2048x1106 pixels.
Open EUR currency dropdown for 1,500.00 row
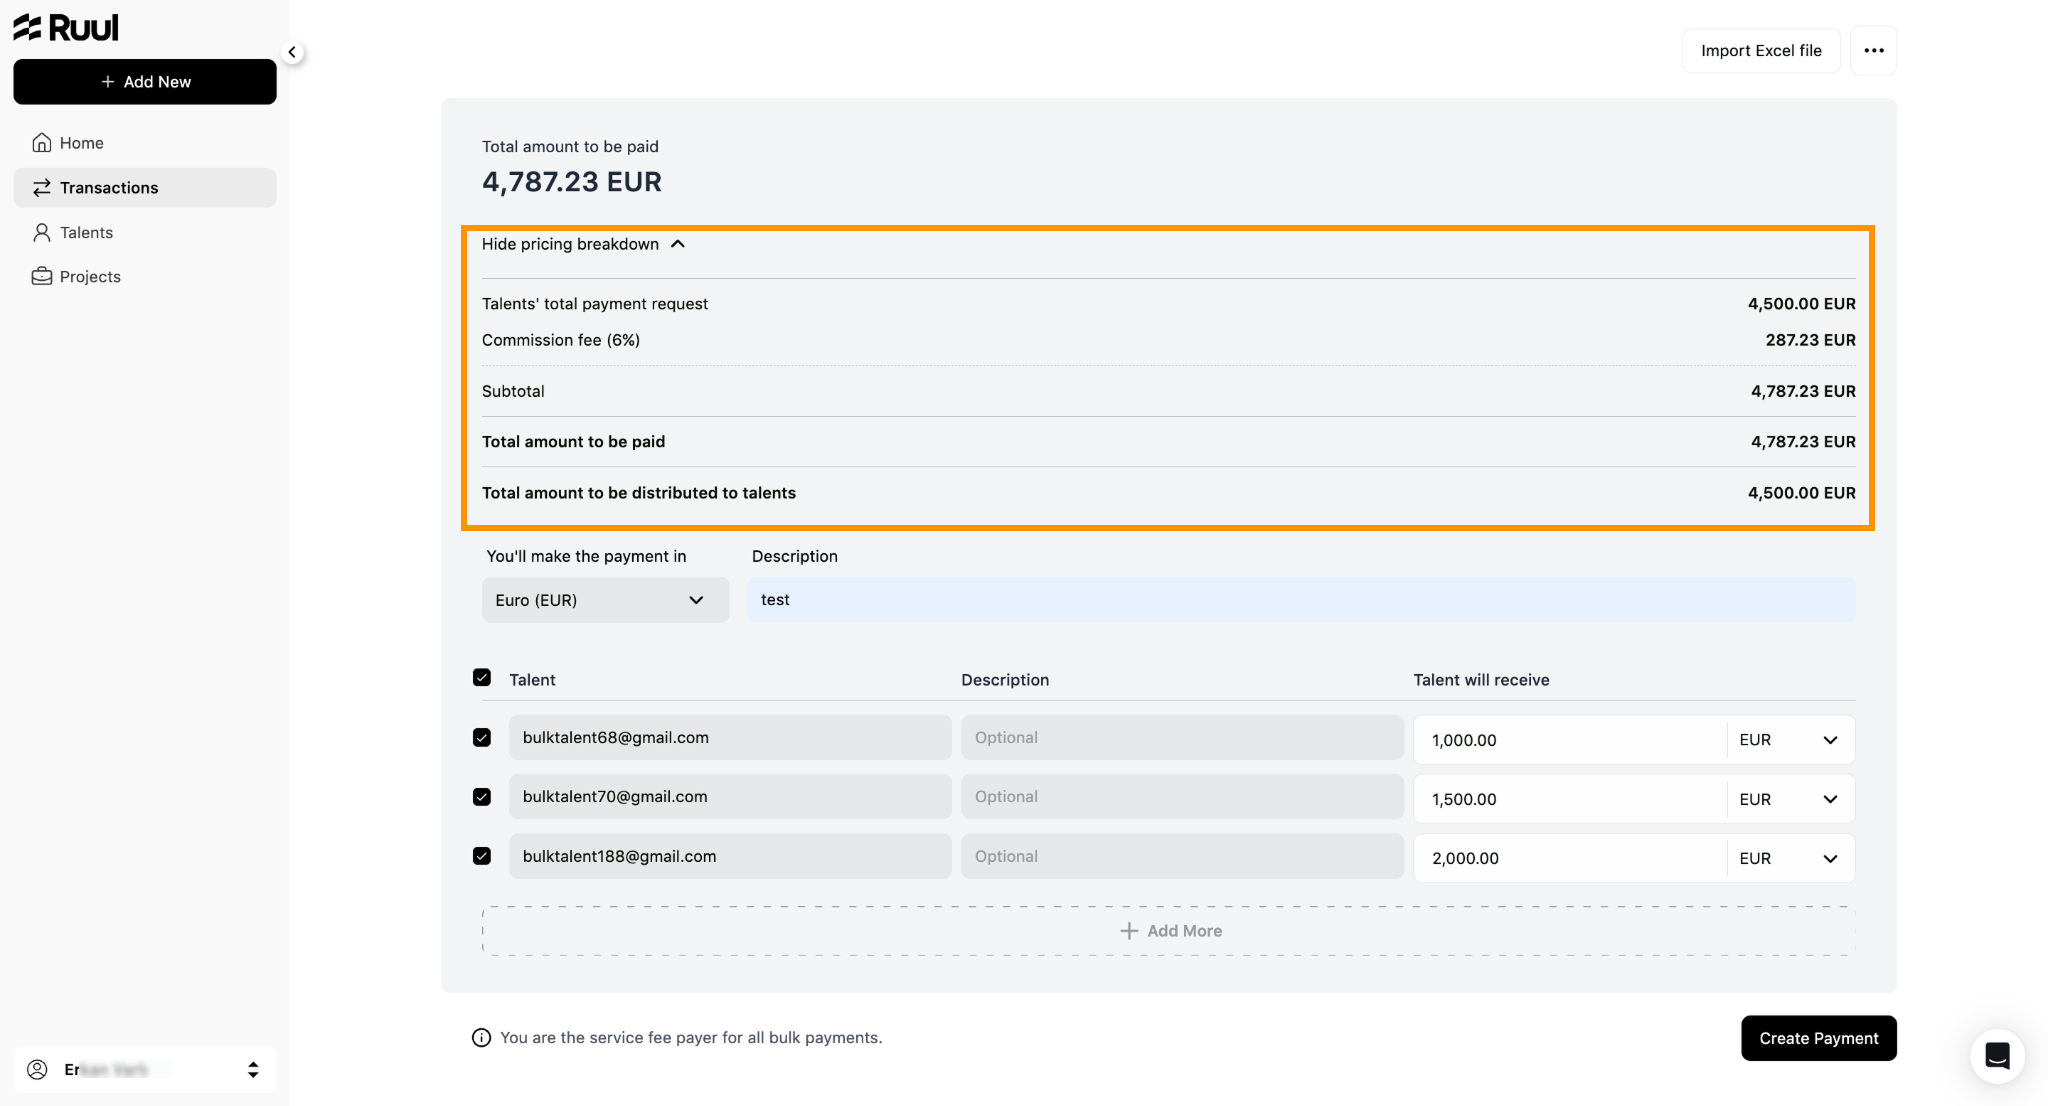1790,799
